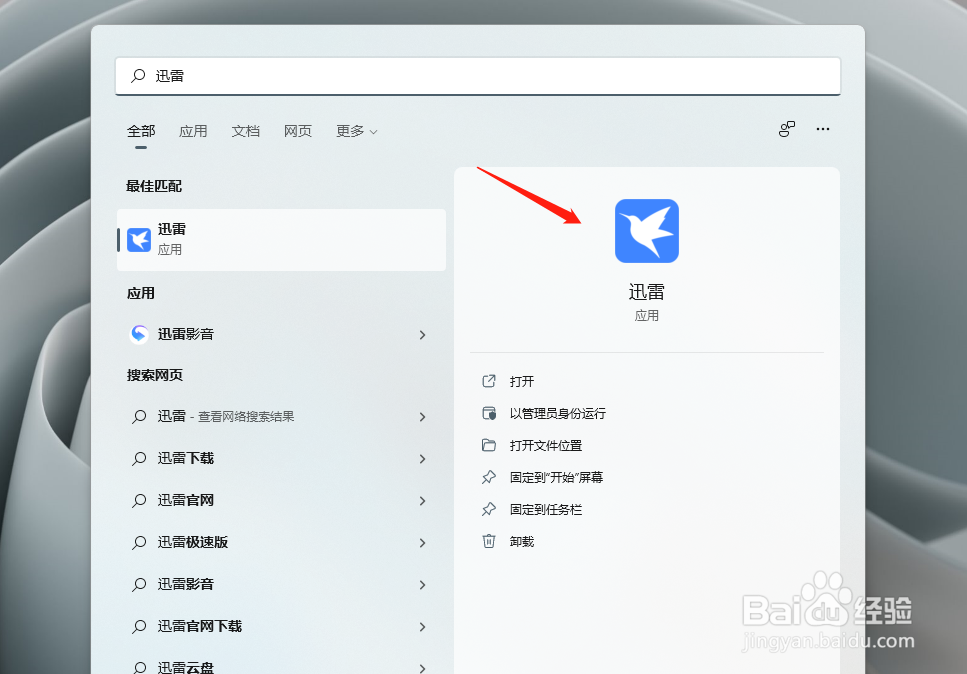Expand chevron for 查看网络搜索结果 row
Image resolution: width=967 pixels, height=674 pixels.
pos(422,417)
